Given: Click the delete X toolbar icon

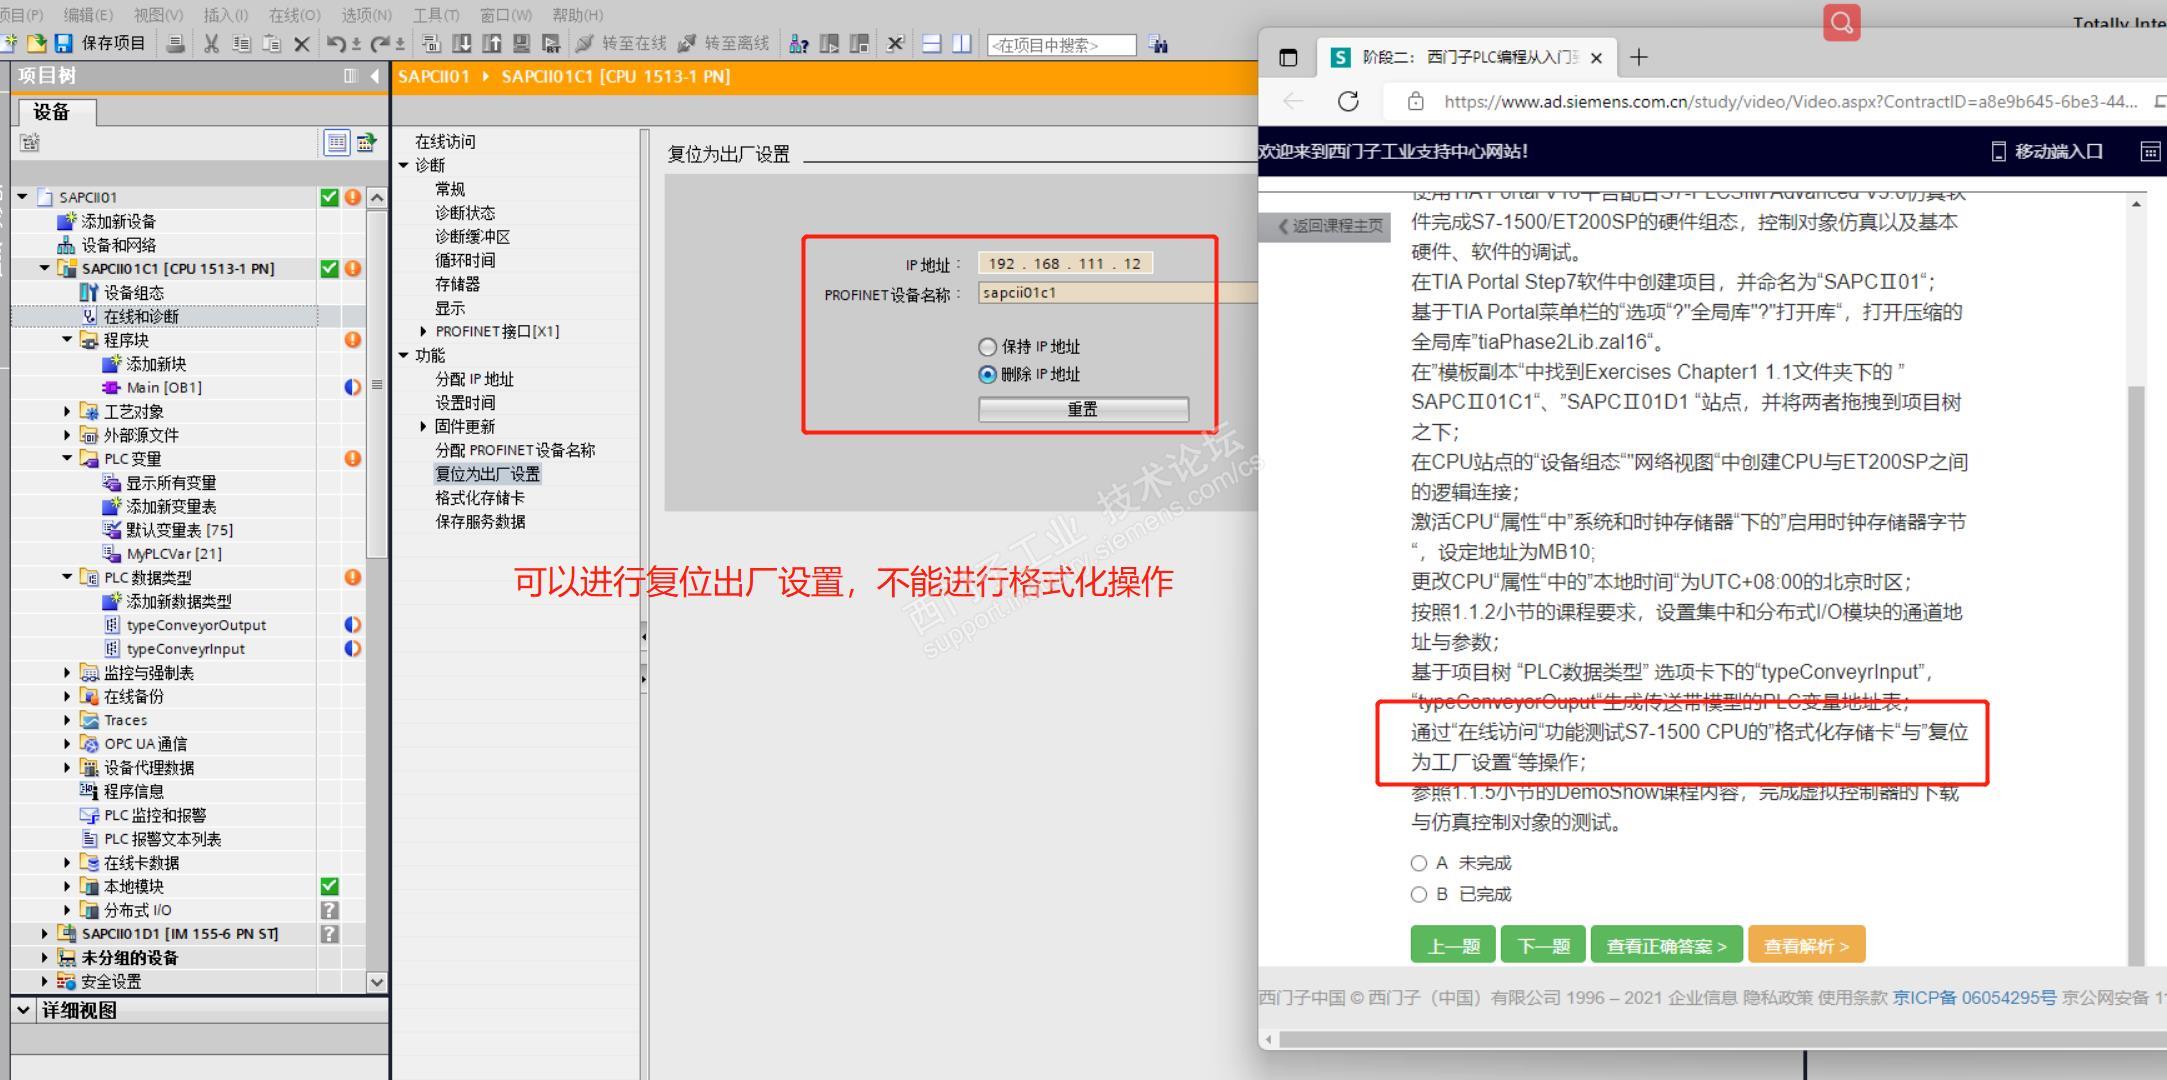Looking at the screenshot, I should (301, 44).
